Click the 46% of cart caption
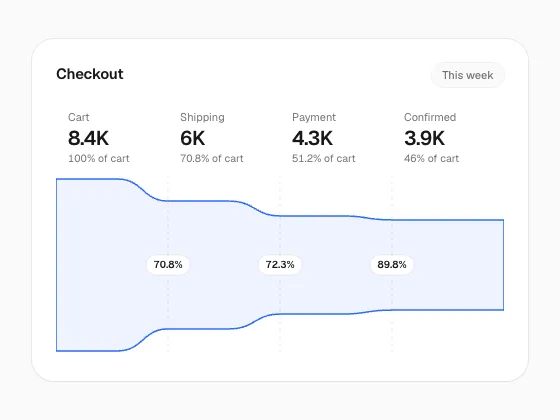The image size is (560, 420). [x=431, y=158]
